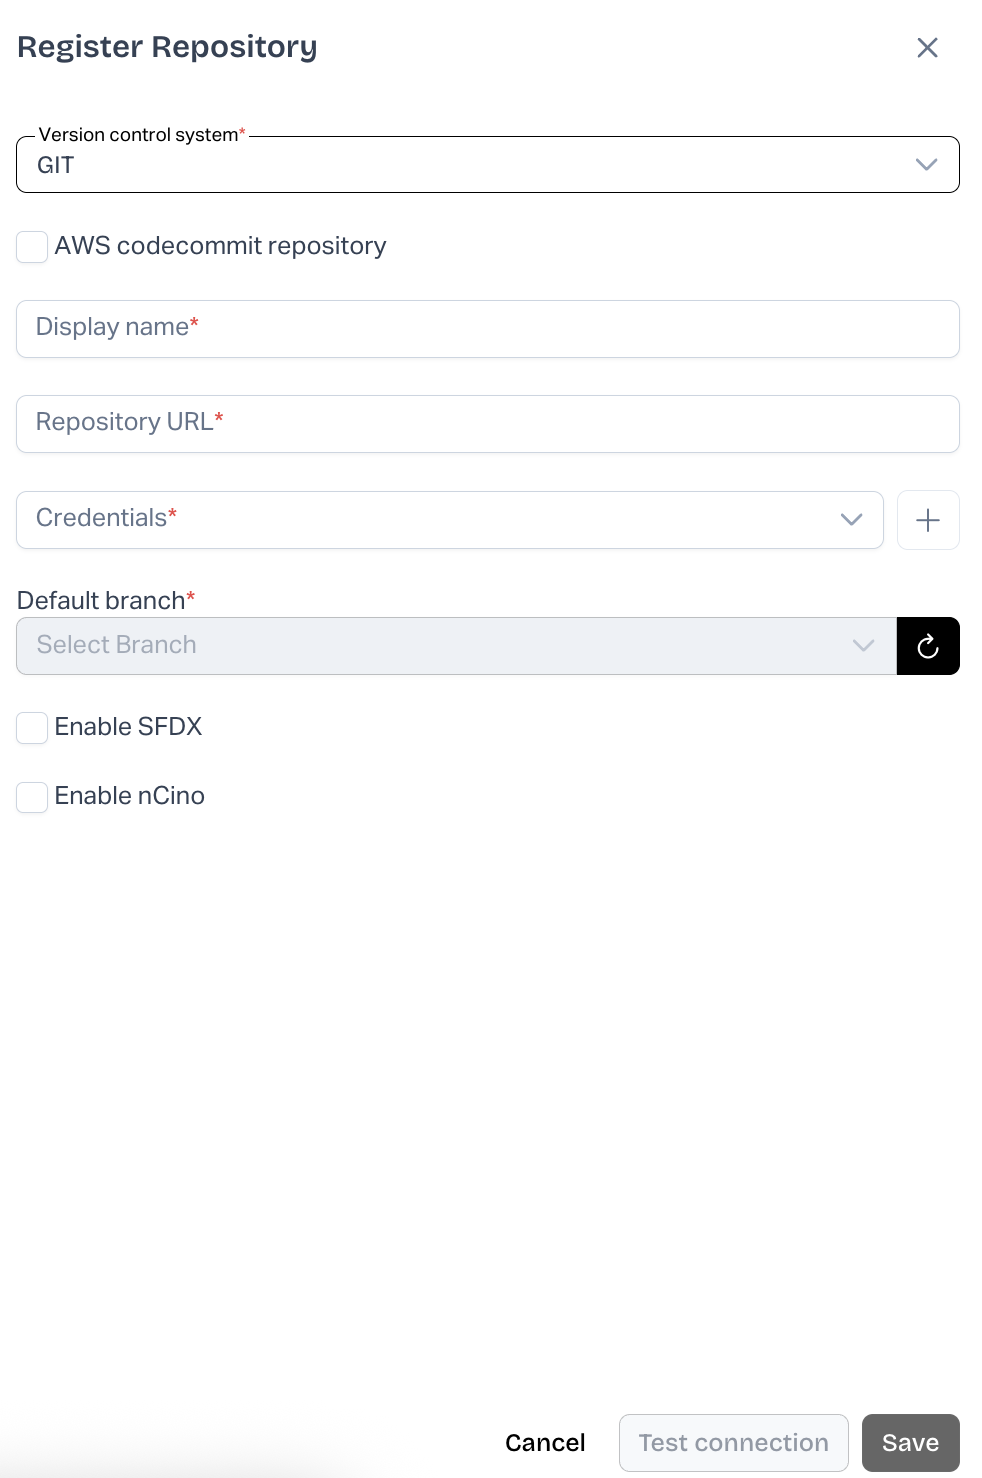Open the Select Branch dropdown

tap(440, 646)
